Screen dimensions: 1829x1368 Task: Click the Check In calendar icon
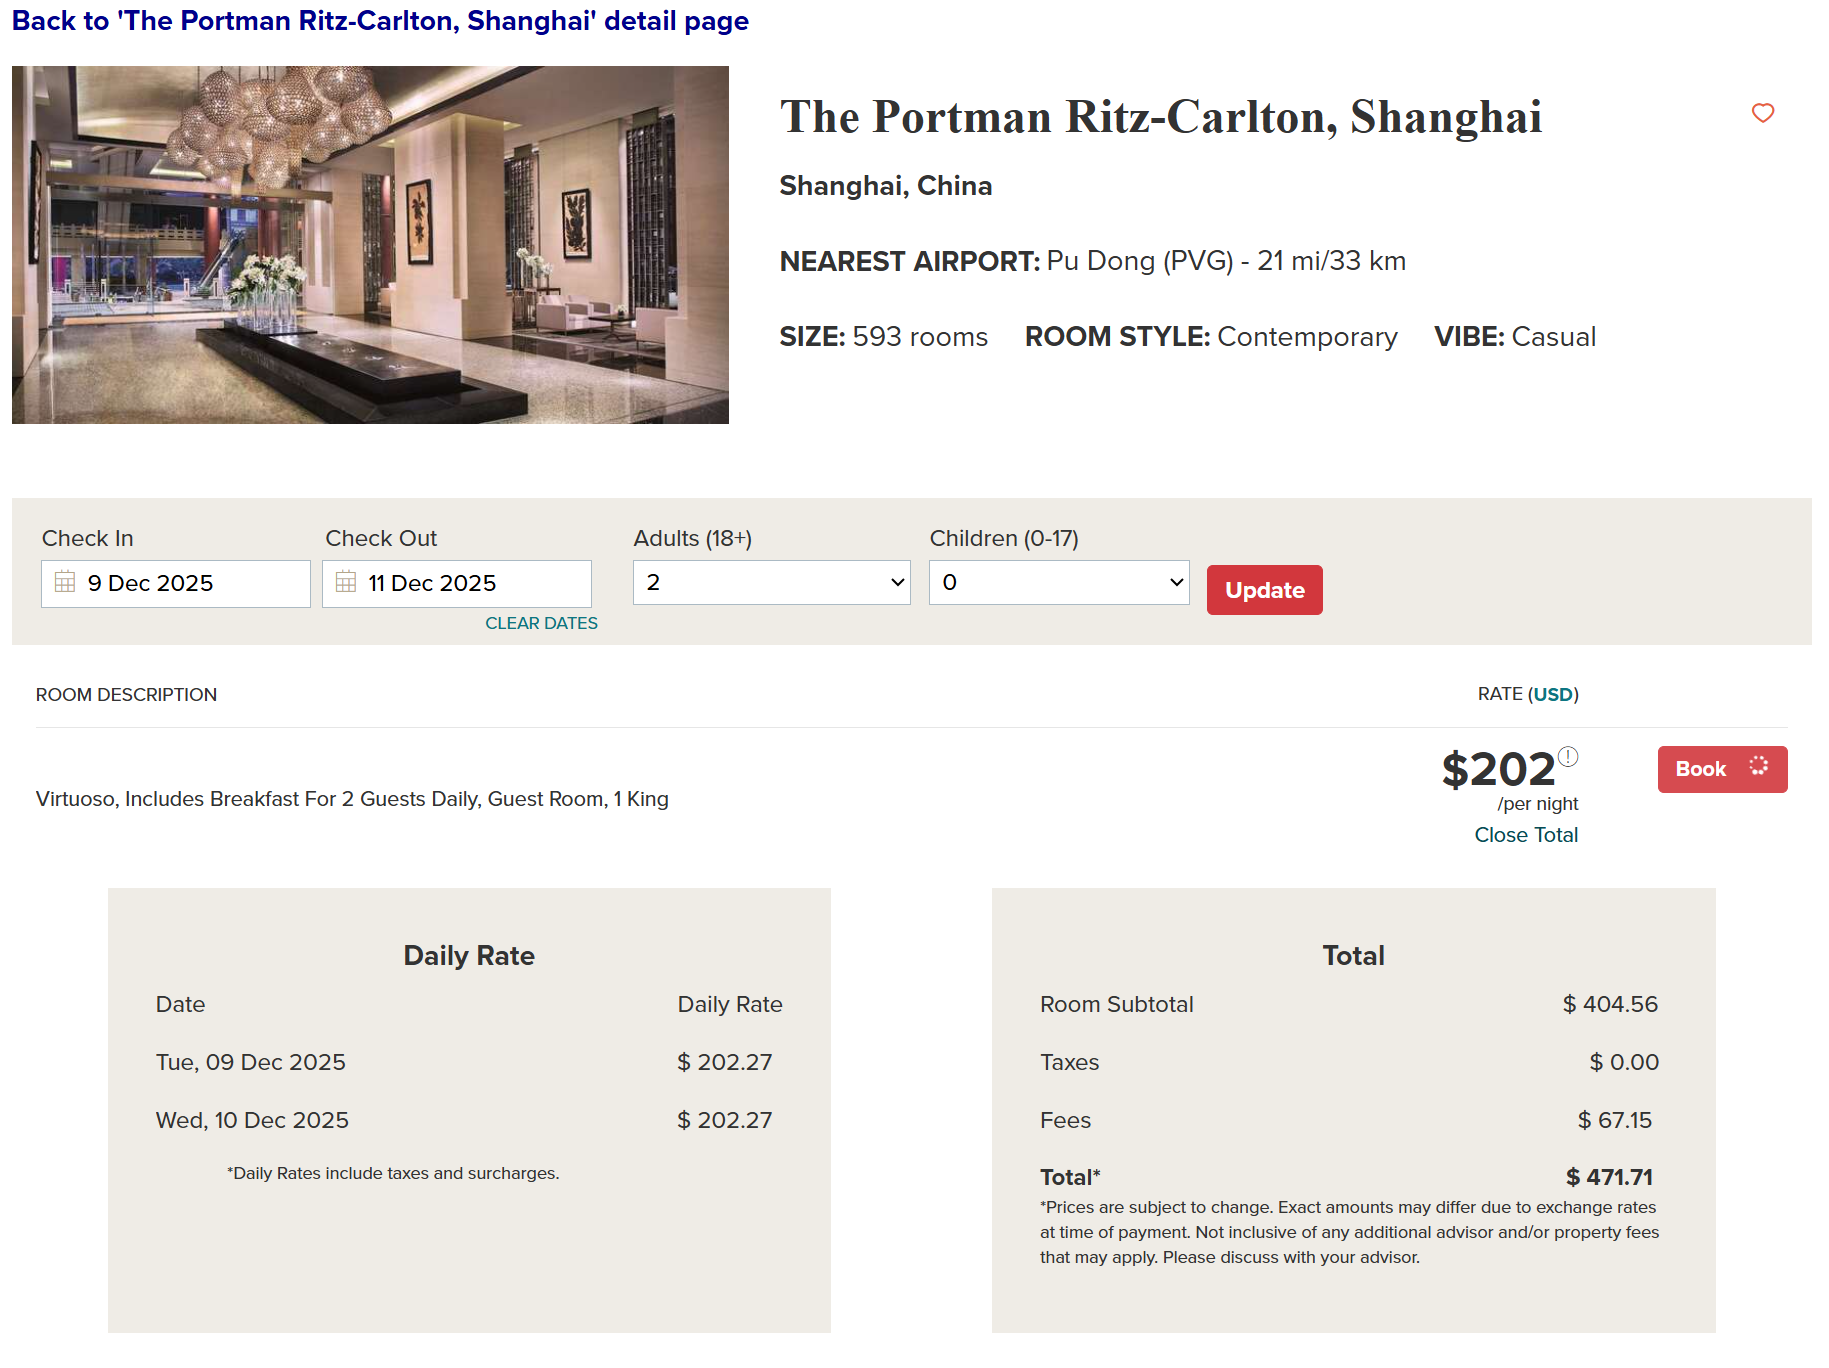[65, 582]
